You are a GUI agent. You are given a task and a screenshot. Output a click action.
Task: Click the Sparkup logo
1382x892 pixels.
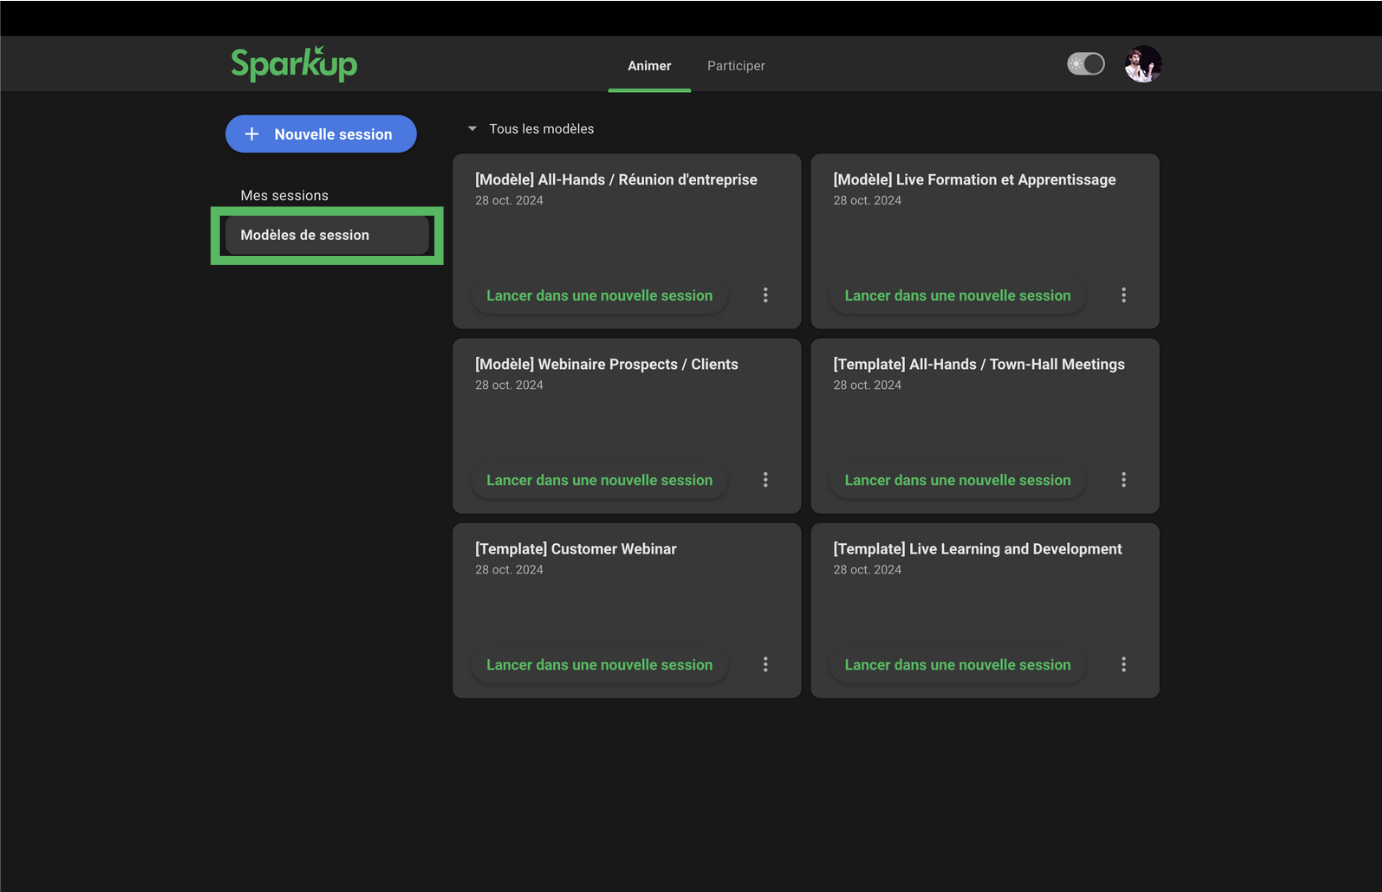tap(294, 64)
